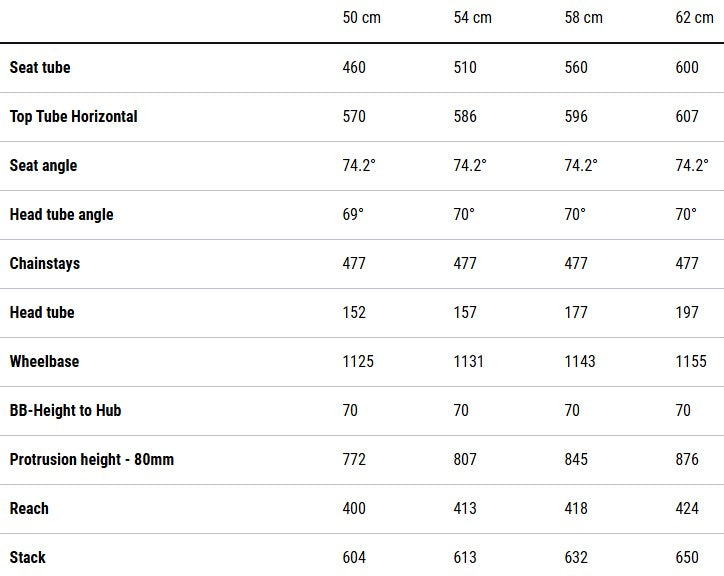The width and height of the screenshot is (724, 576).
Task: Select the 69° head tube angle value
Action: [x=353, y=215]
